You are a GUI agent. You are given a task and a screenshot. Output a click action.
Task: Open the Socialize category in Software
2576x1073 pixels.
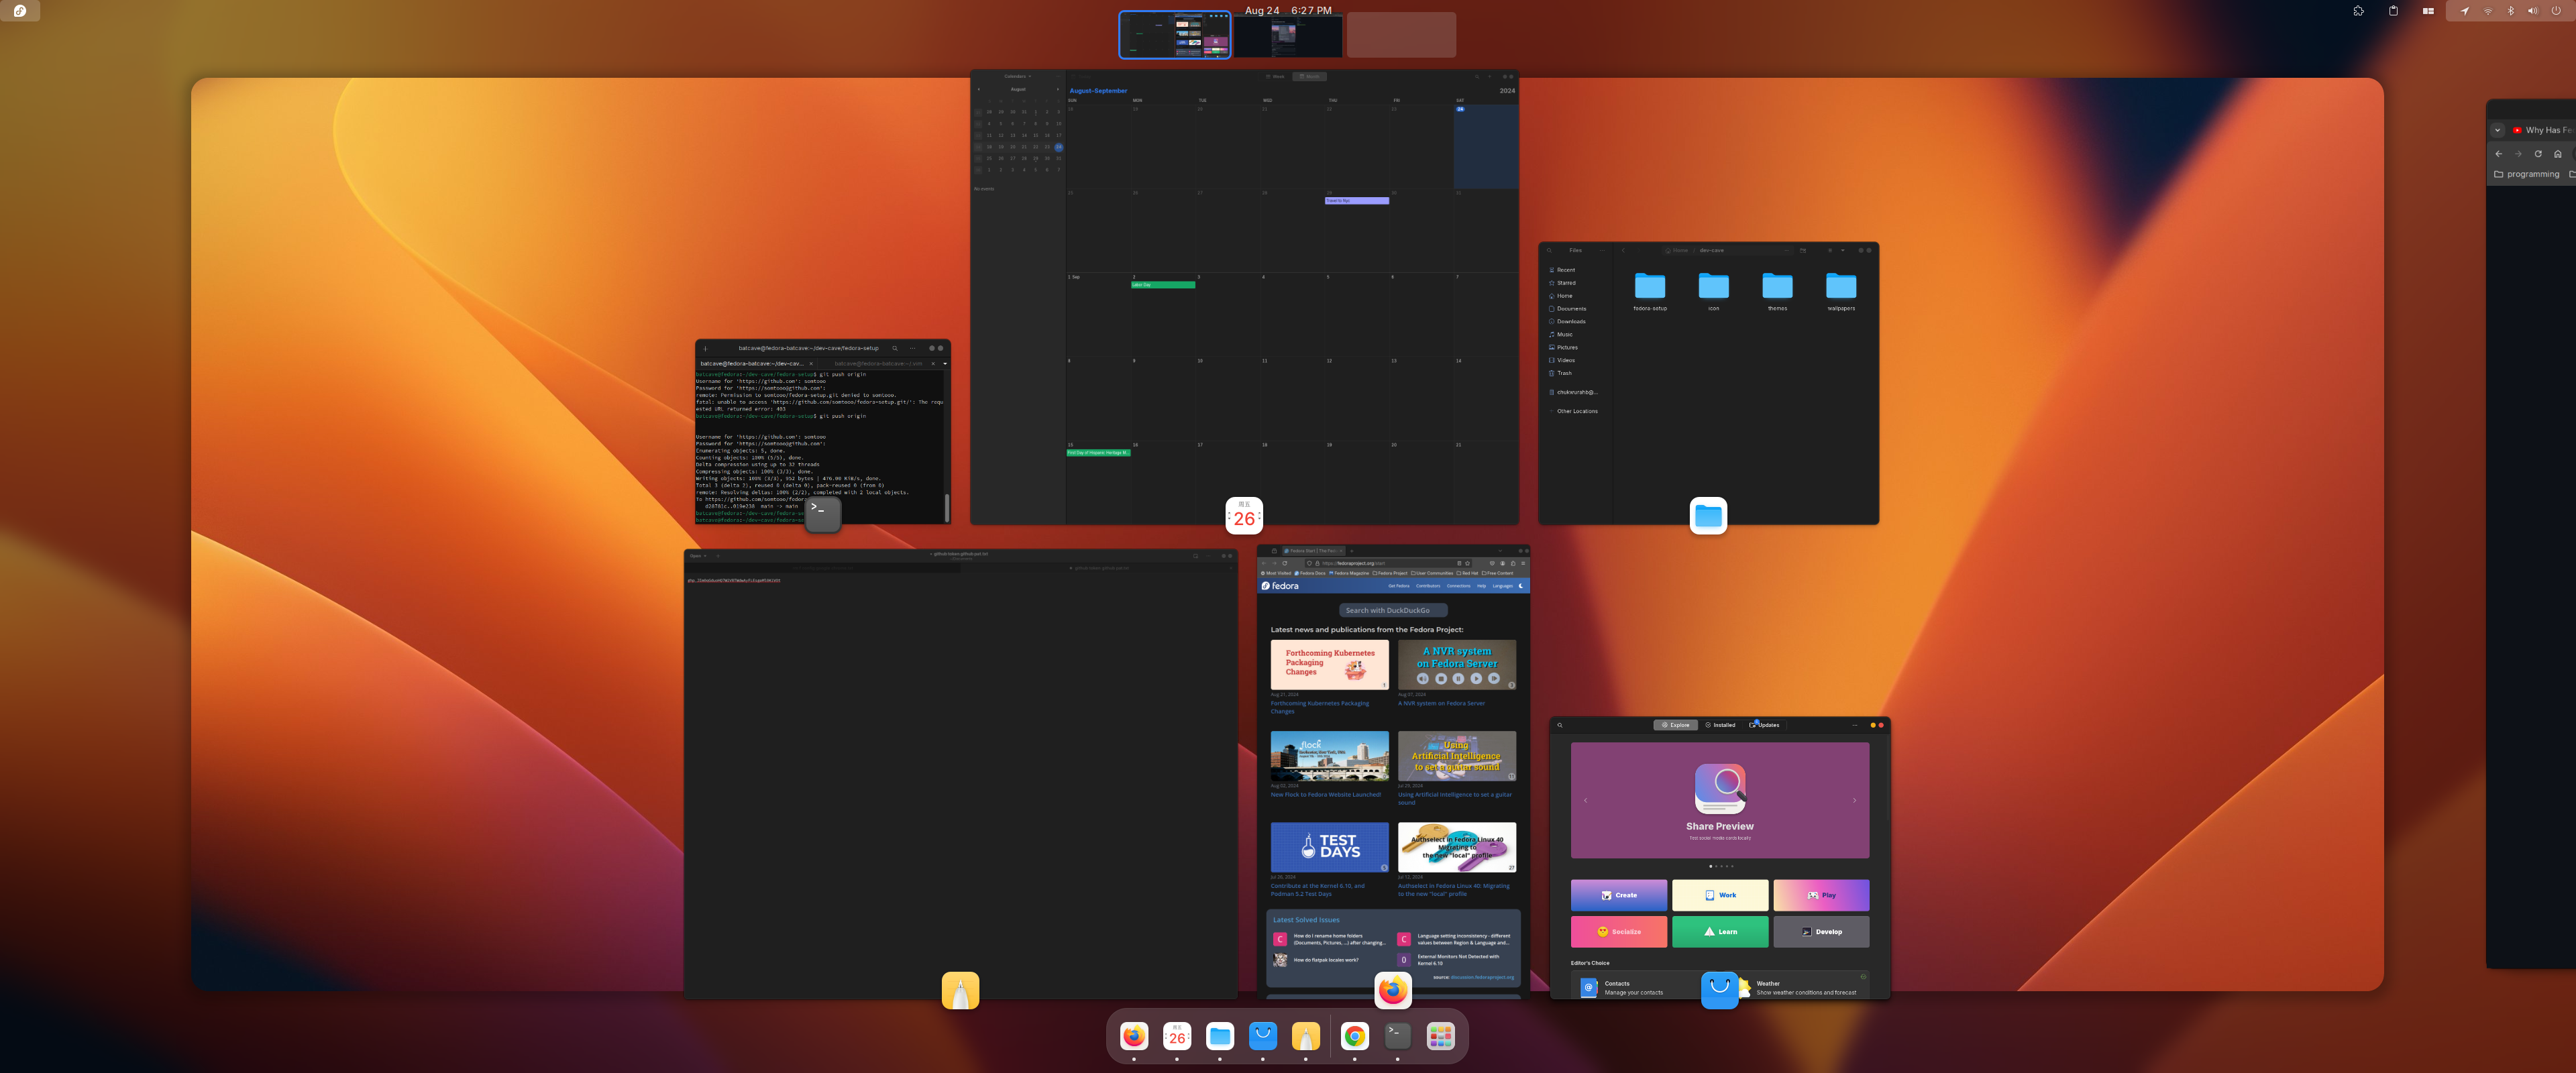coord(1619,931)
